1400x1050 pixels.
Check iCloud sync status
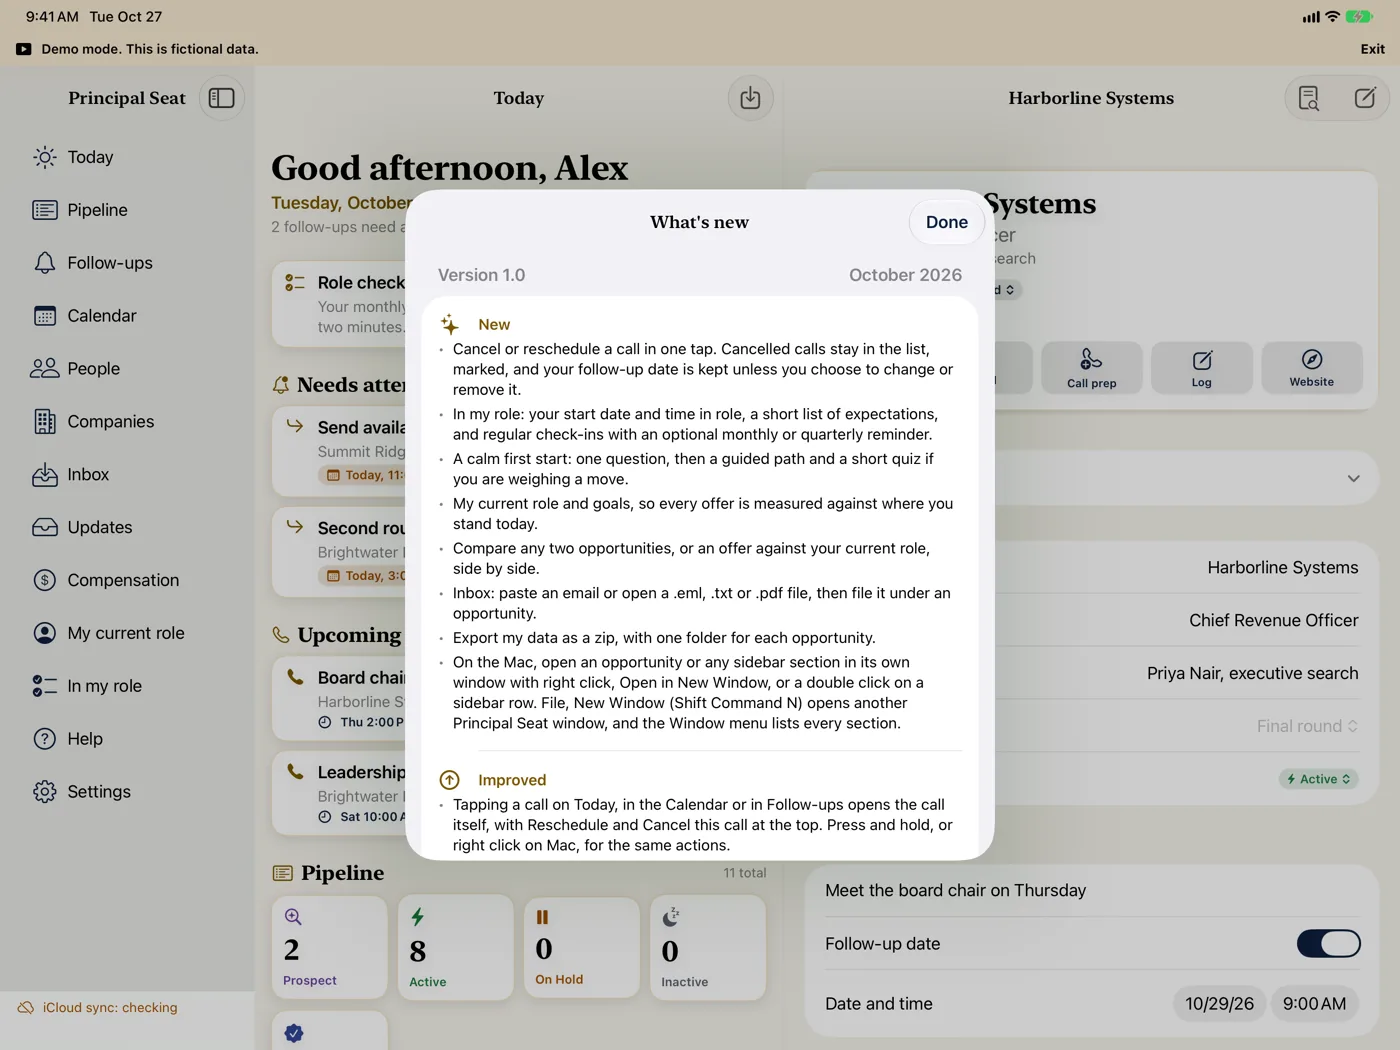98,1008
